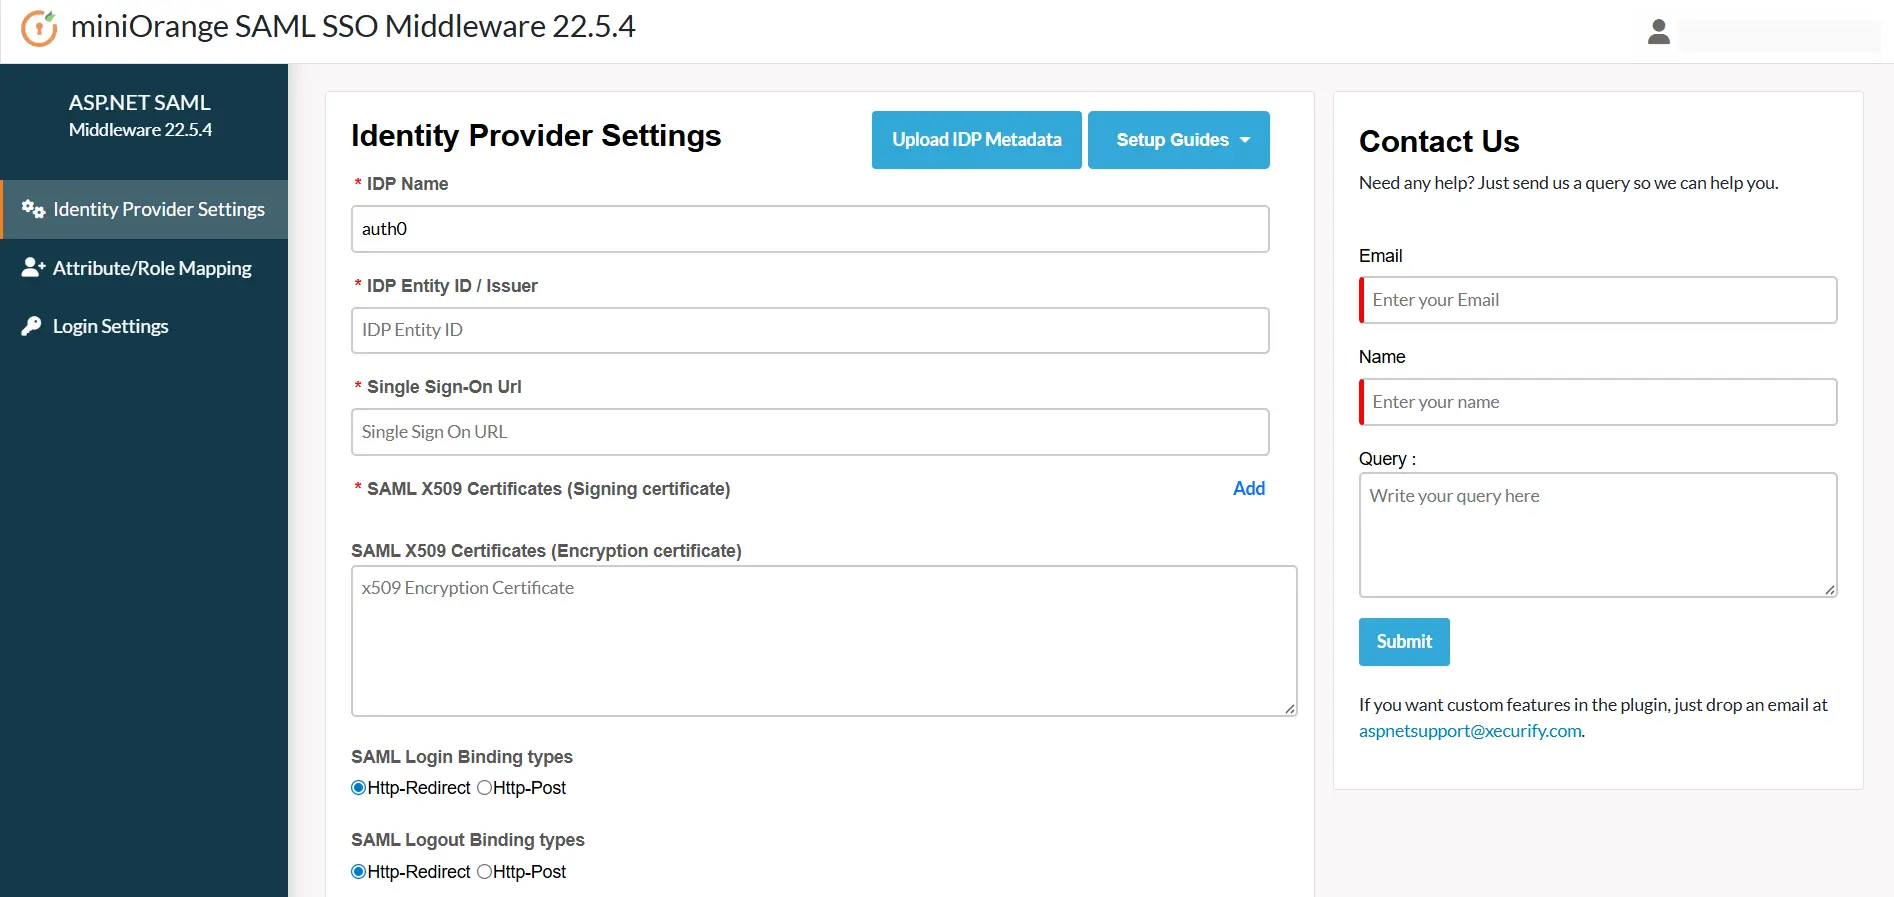1894x897 pixels.
Task: Select Http-Post for SAML Login Binding
Action: 484,788
